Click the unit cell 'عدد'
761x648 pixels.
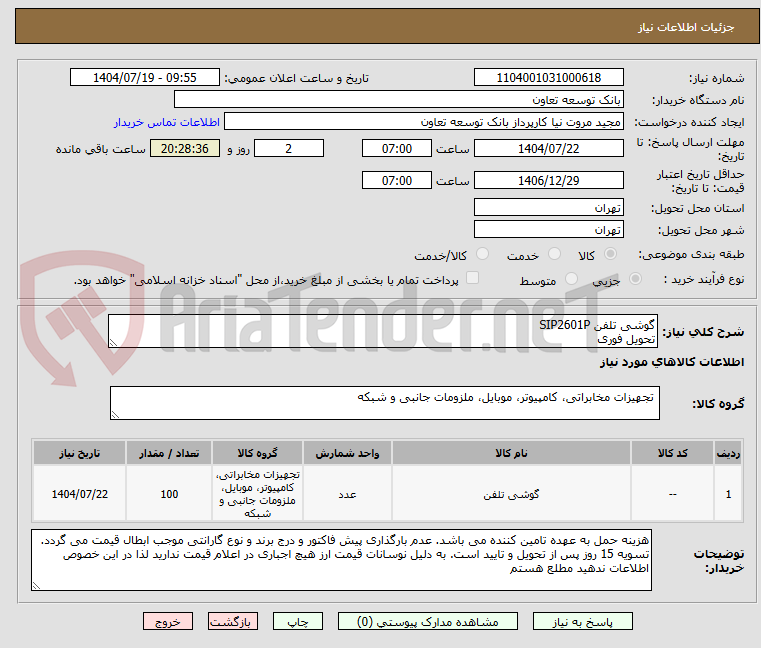click(x=347, y=494)
